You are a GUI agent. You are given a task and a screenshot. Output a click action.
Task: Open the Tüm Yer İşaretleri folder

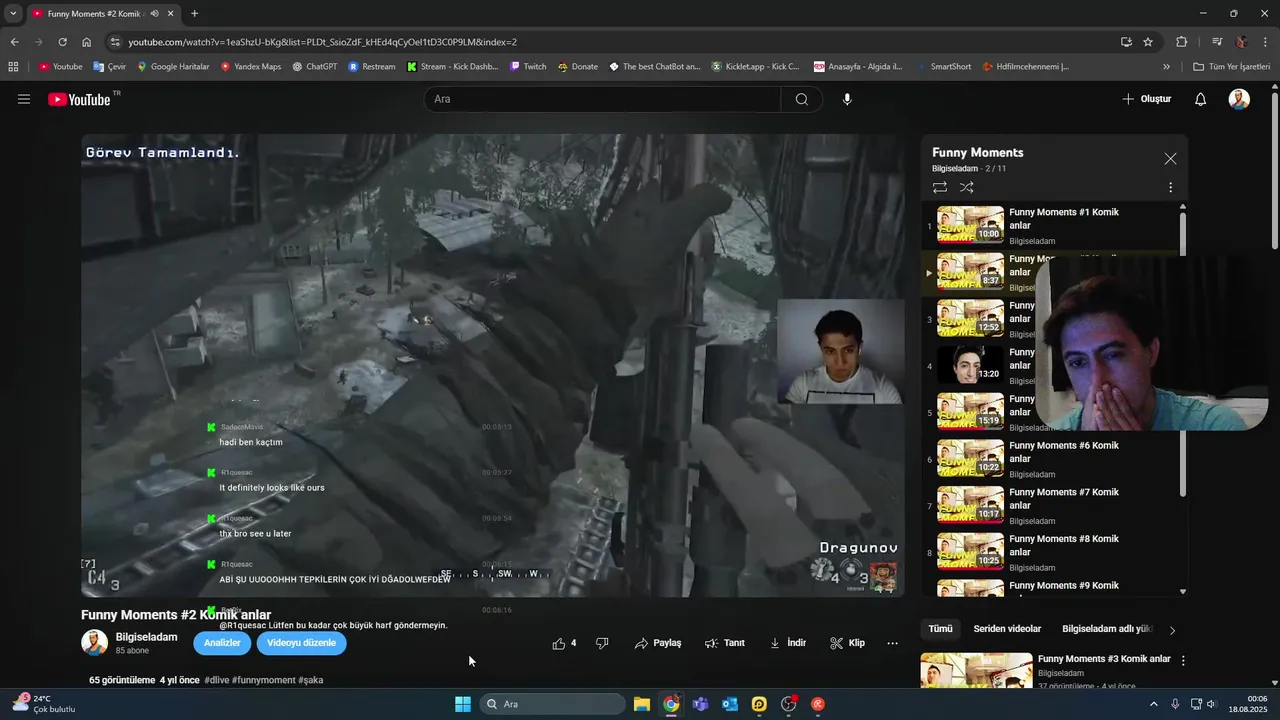tap(1231, 67)
